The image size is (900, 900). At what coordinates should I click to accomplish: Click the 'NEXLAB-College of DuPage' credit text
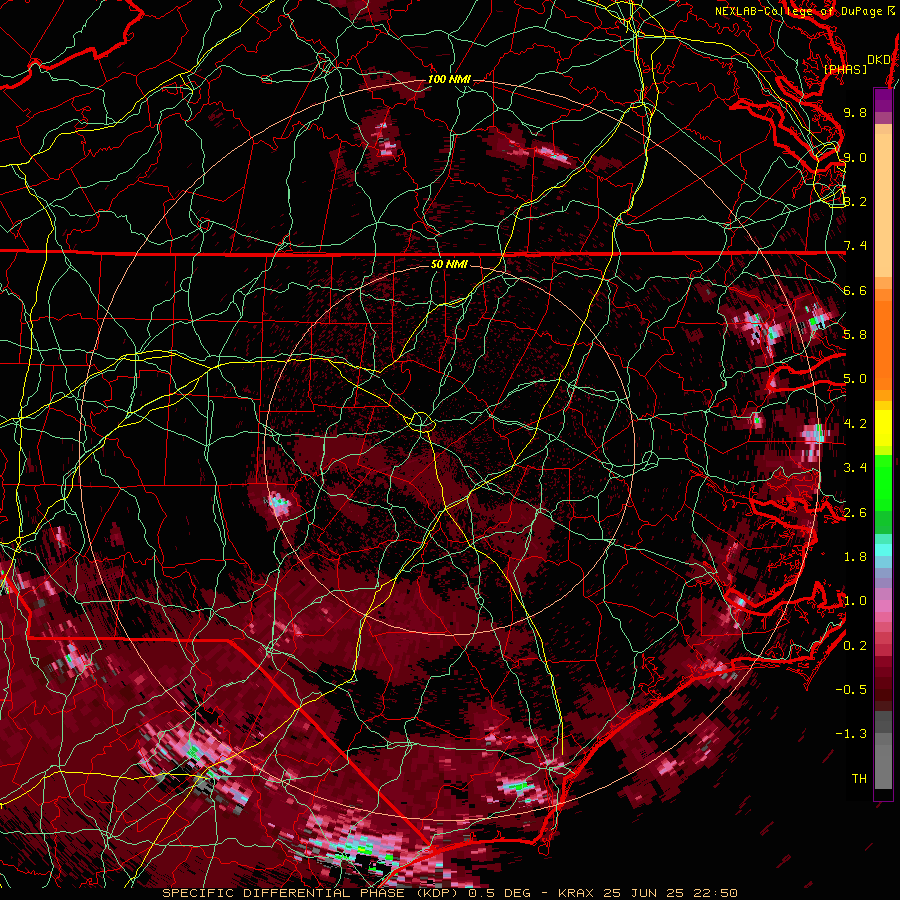pos(800,11)
